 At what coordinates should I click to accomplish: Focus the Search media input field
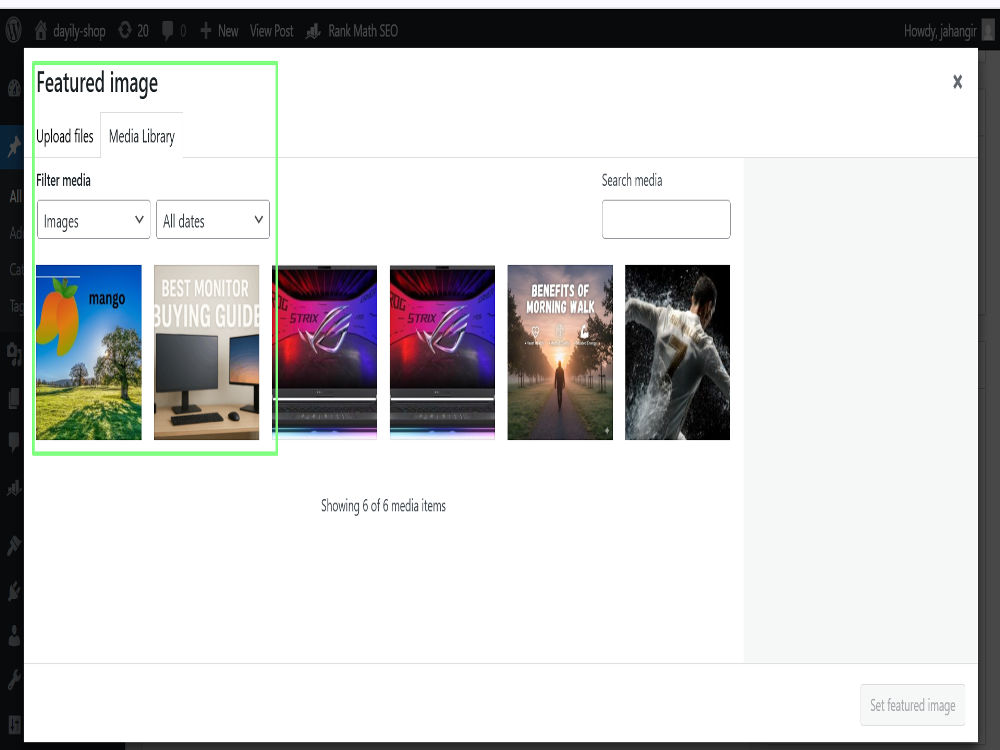click(x=666, y=219)
